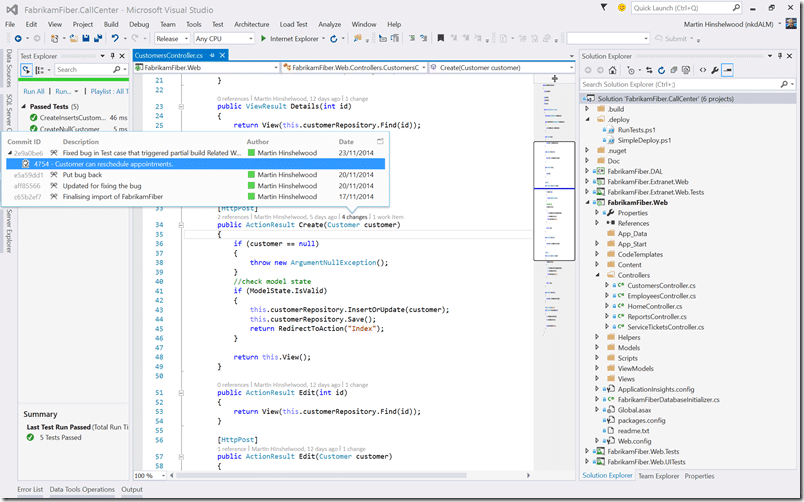Collapse the 2e9a0be6 commit row
The width and height of the screenshot is (804, 502).
[x=10, y=153]
